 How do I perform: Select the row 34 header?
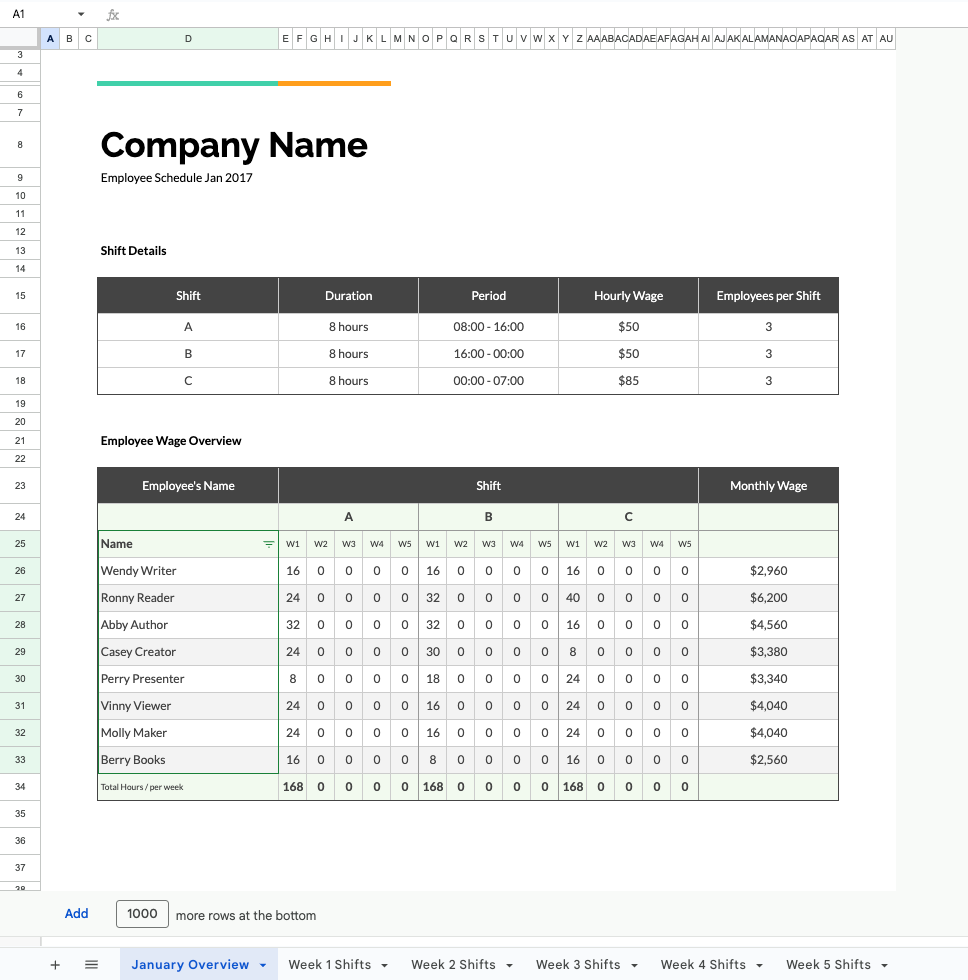click(20, 787)
